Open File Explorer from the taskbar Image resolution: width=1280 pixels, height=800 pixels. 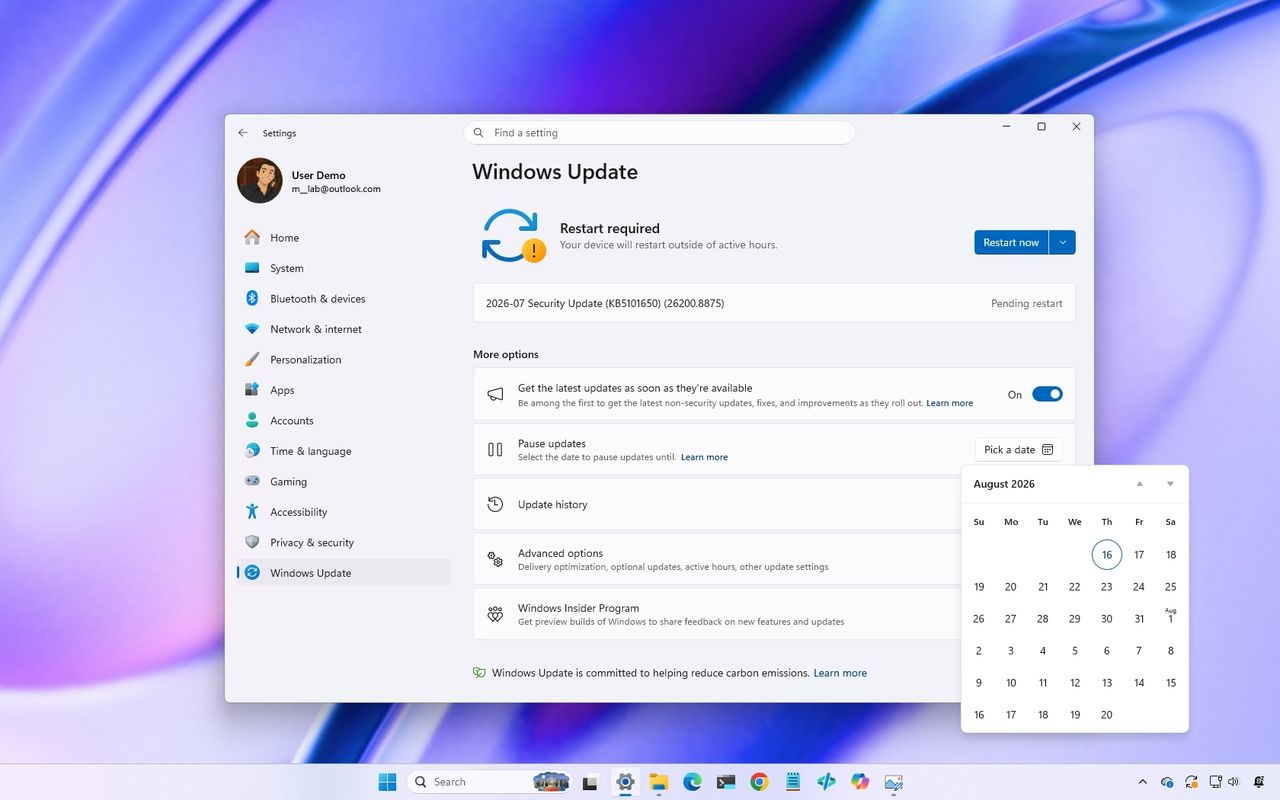[x=659, y=782]
